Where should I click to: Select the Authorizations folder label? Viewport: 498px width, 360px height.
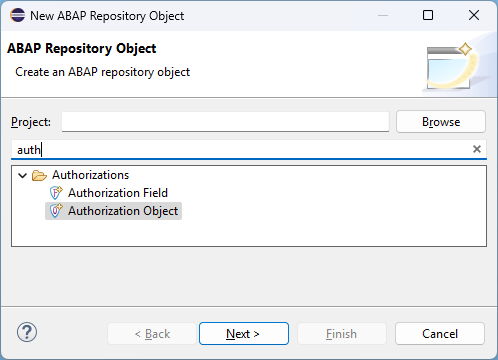(90, 175)
